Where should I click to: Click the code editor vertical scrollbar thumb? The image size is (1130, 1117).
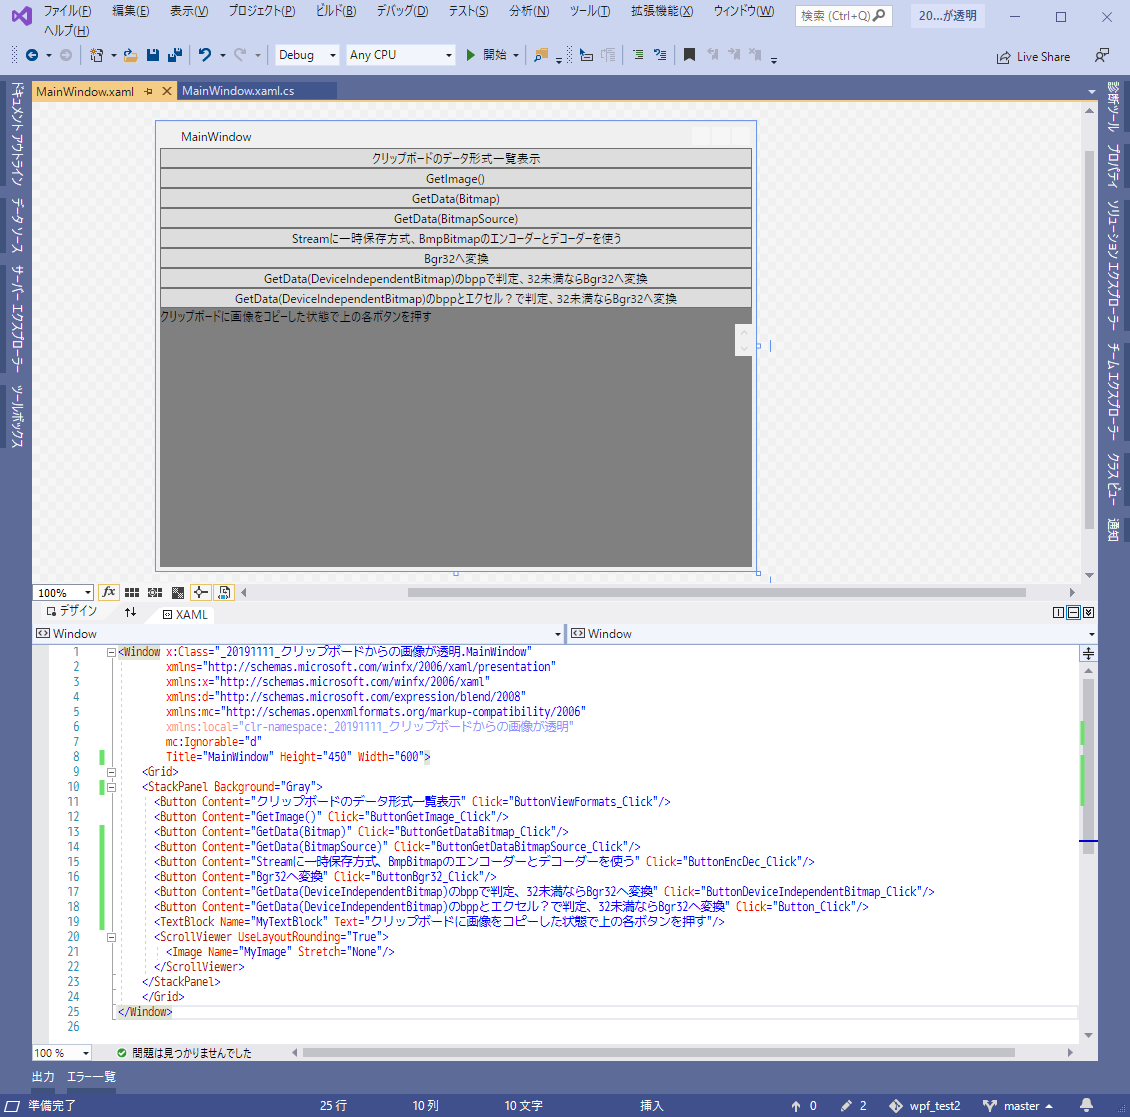pos(1088,765)
